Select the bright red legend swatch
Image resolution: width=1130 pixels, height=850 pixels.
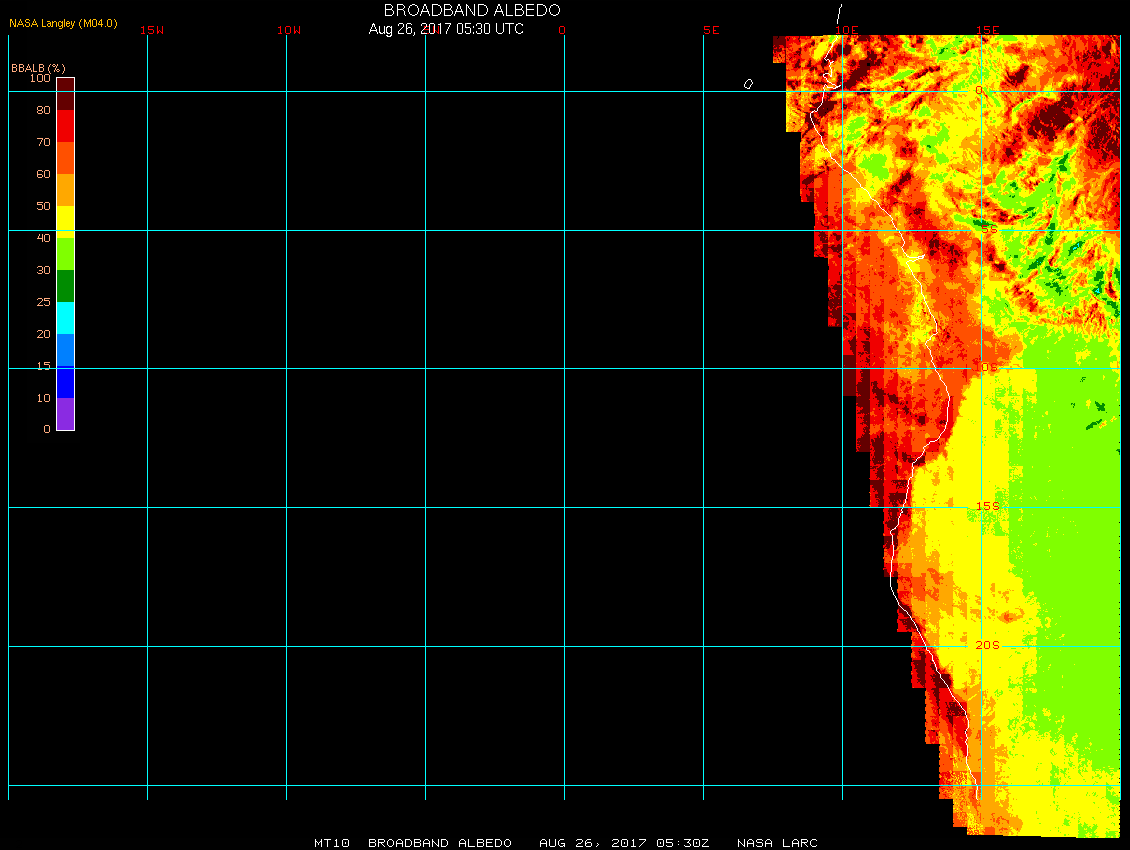click(x=65, y=126)
